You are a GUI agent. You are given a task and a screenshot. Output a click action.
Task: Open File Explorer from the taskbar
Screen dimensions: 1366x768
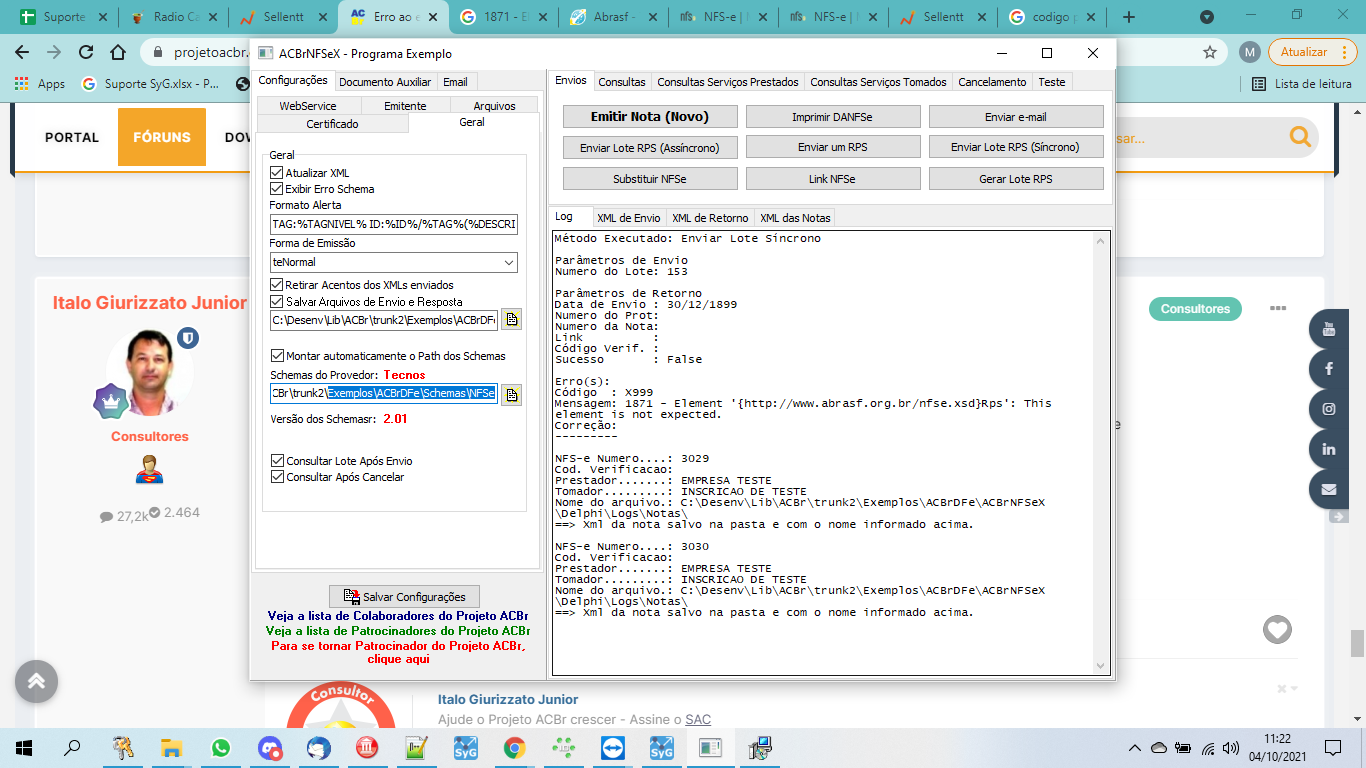click(172, 747)
